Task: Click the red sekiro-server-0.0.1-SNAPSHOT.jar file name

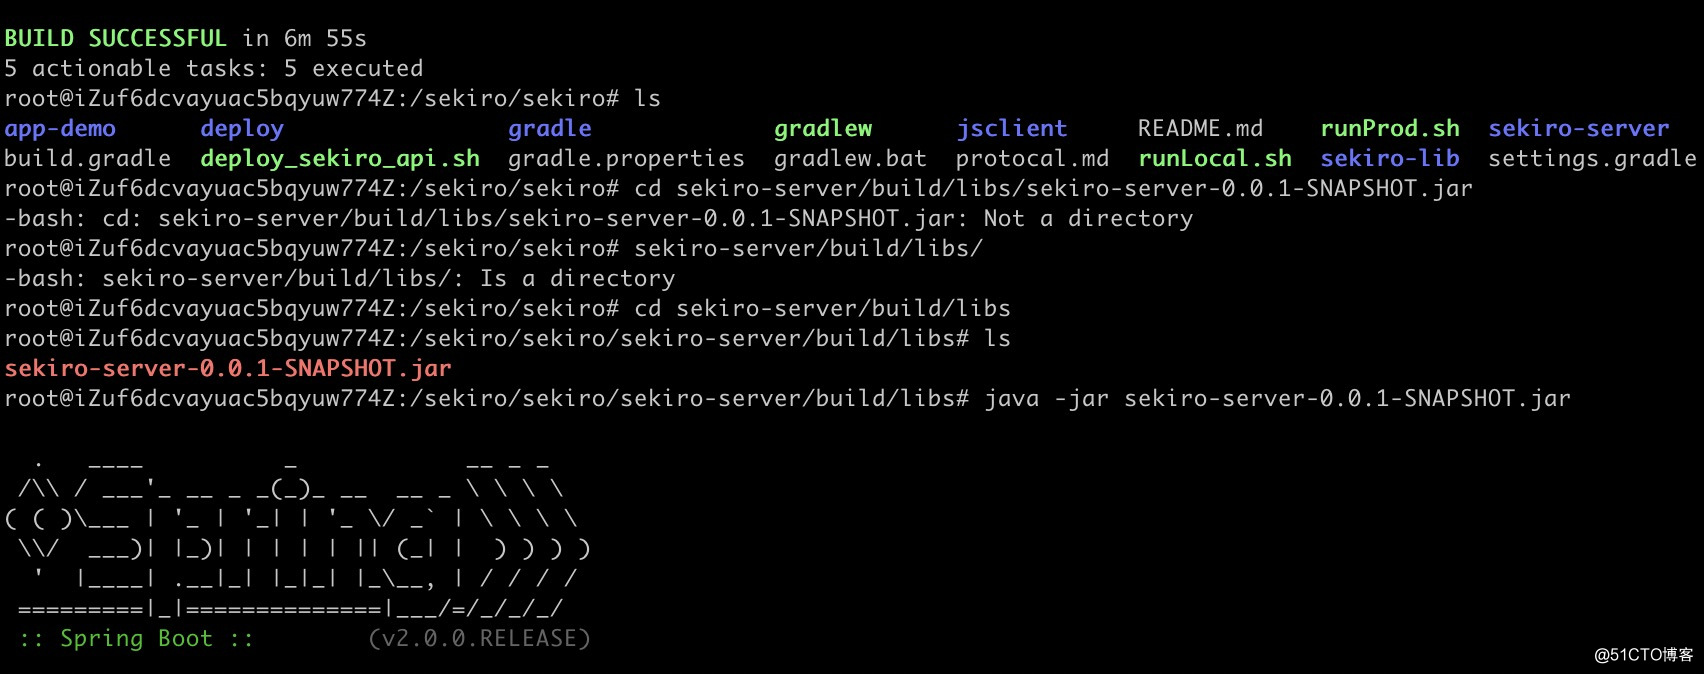Action: point(228,369)
